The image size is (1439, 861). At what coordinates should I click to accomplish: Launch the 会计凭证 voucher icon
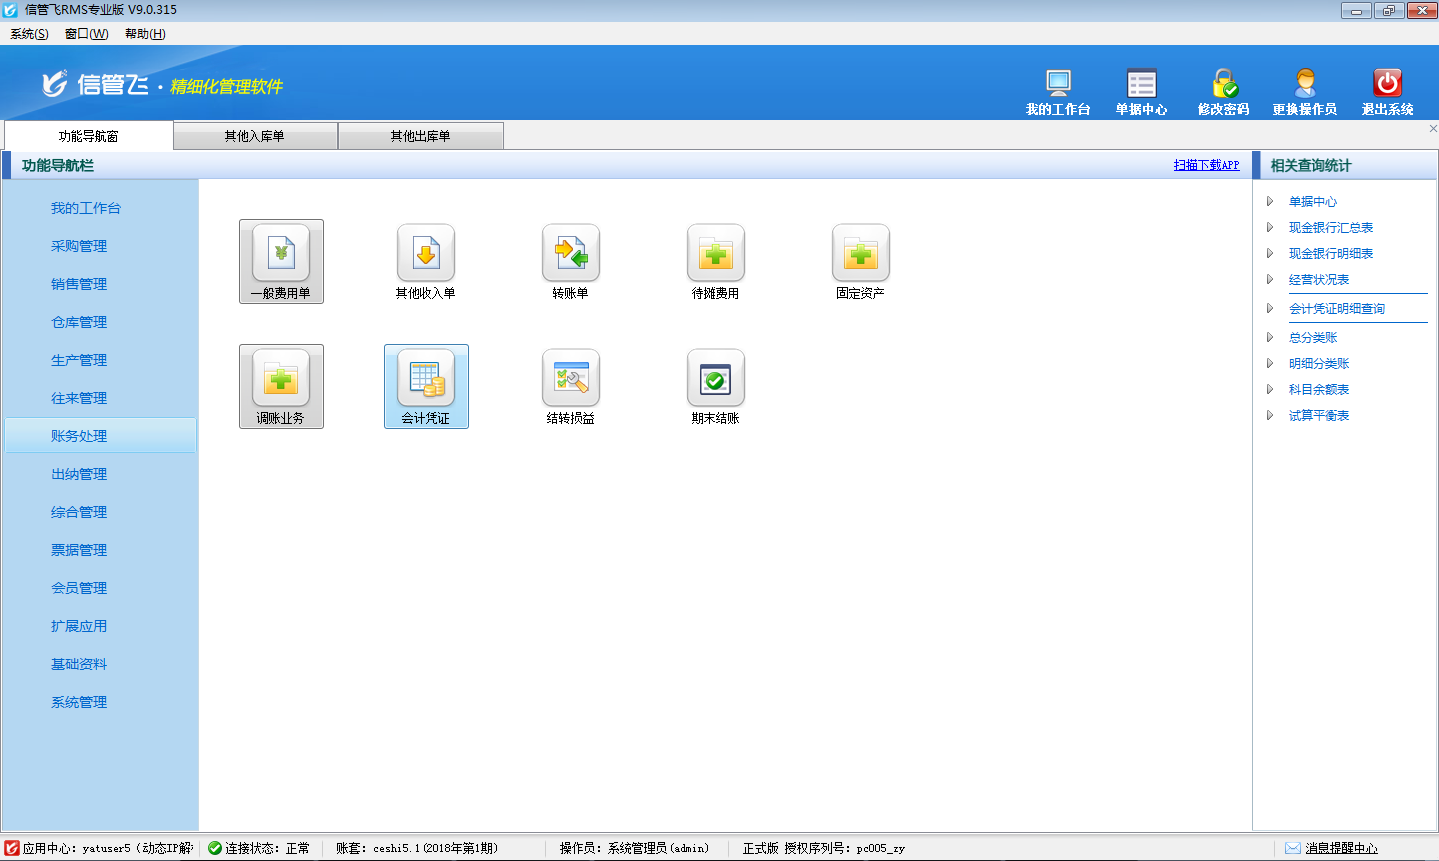(x=426, y=378)
